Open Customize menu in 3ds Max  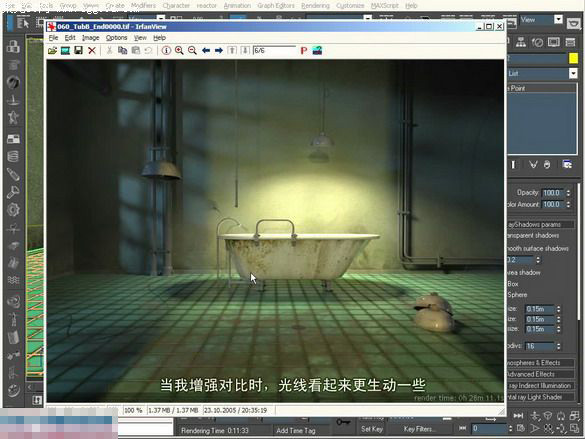coord(350,6)
